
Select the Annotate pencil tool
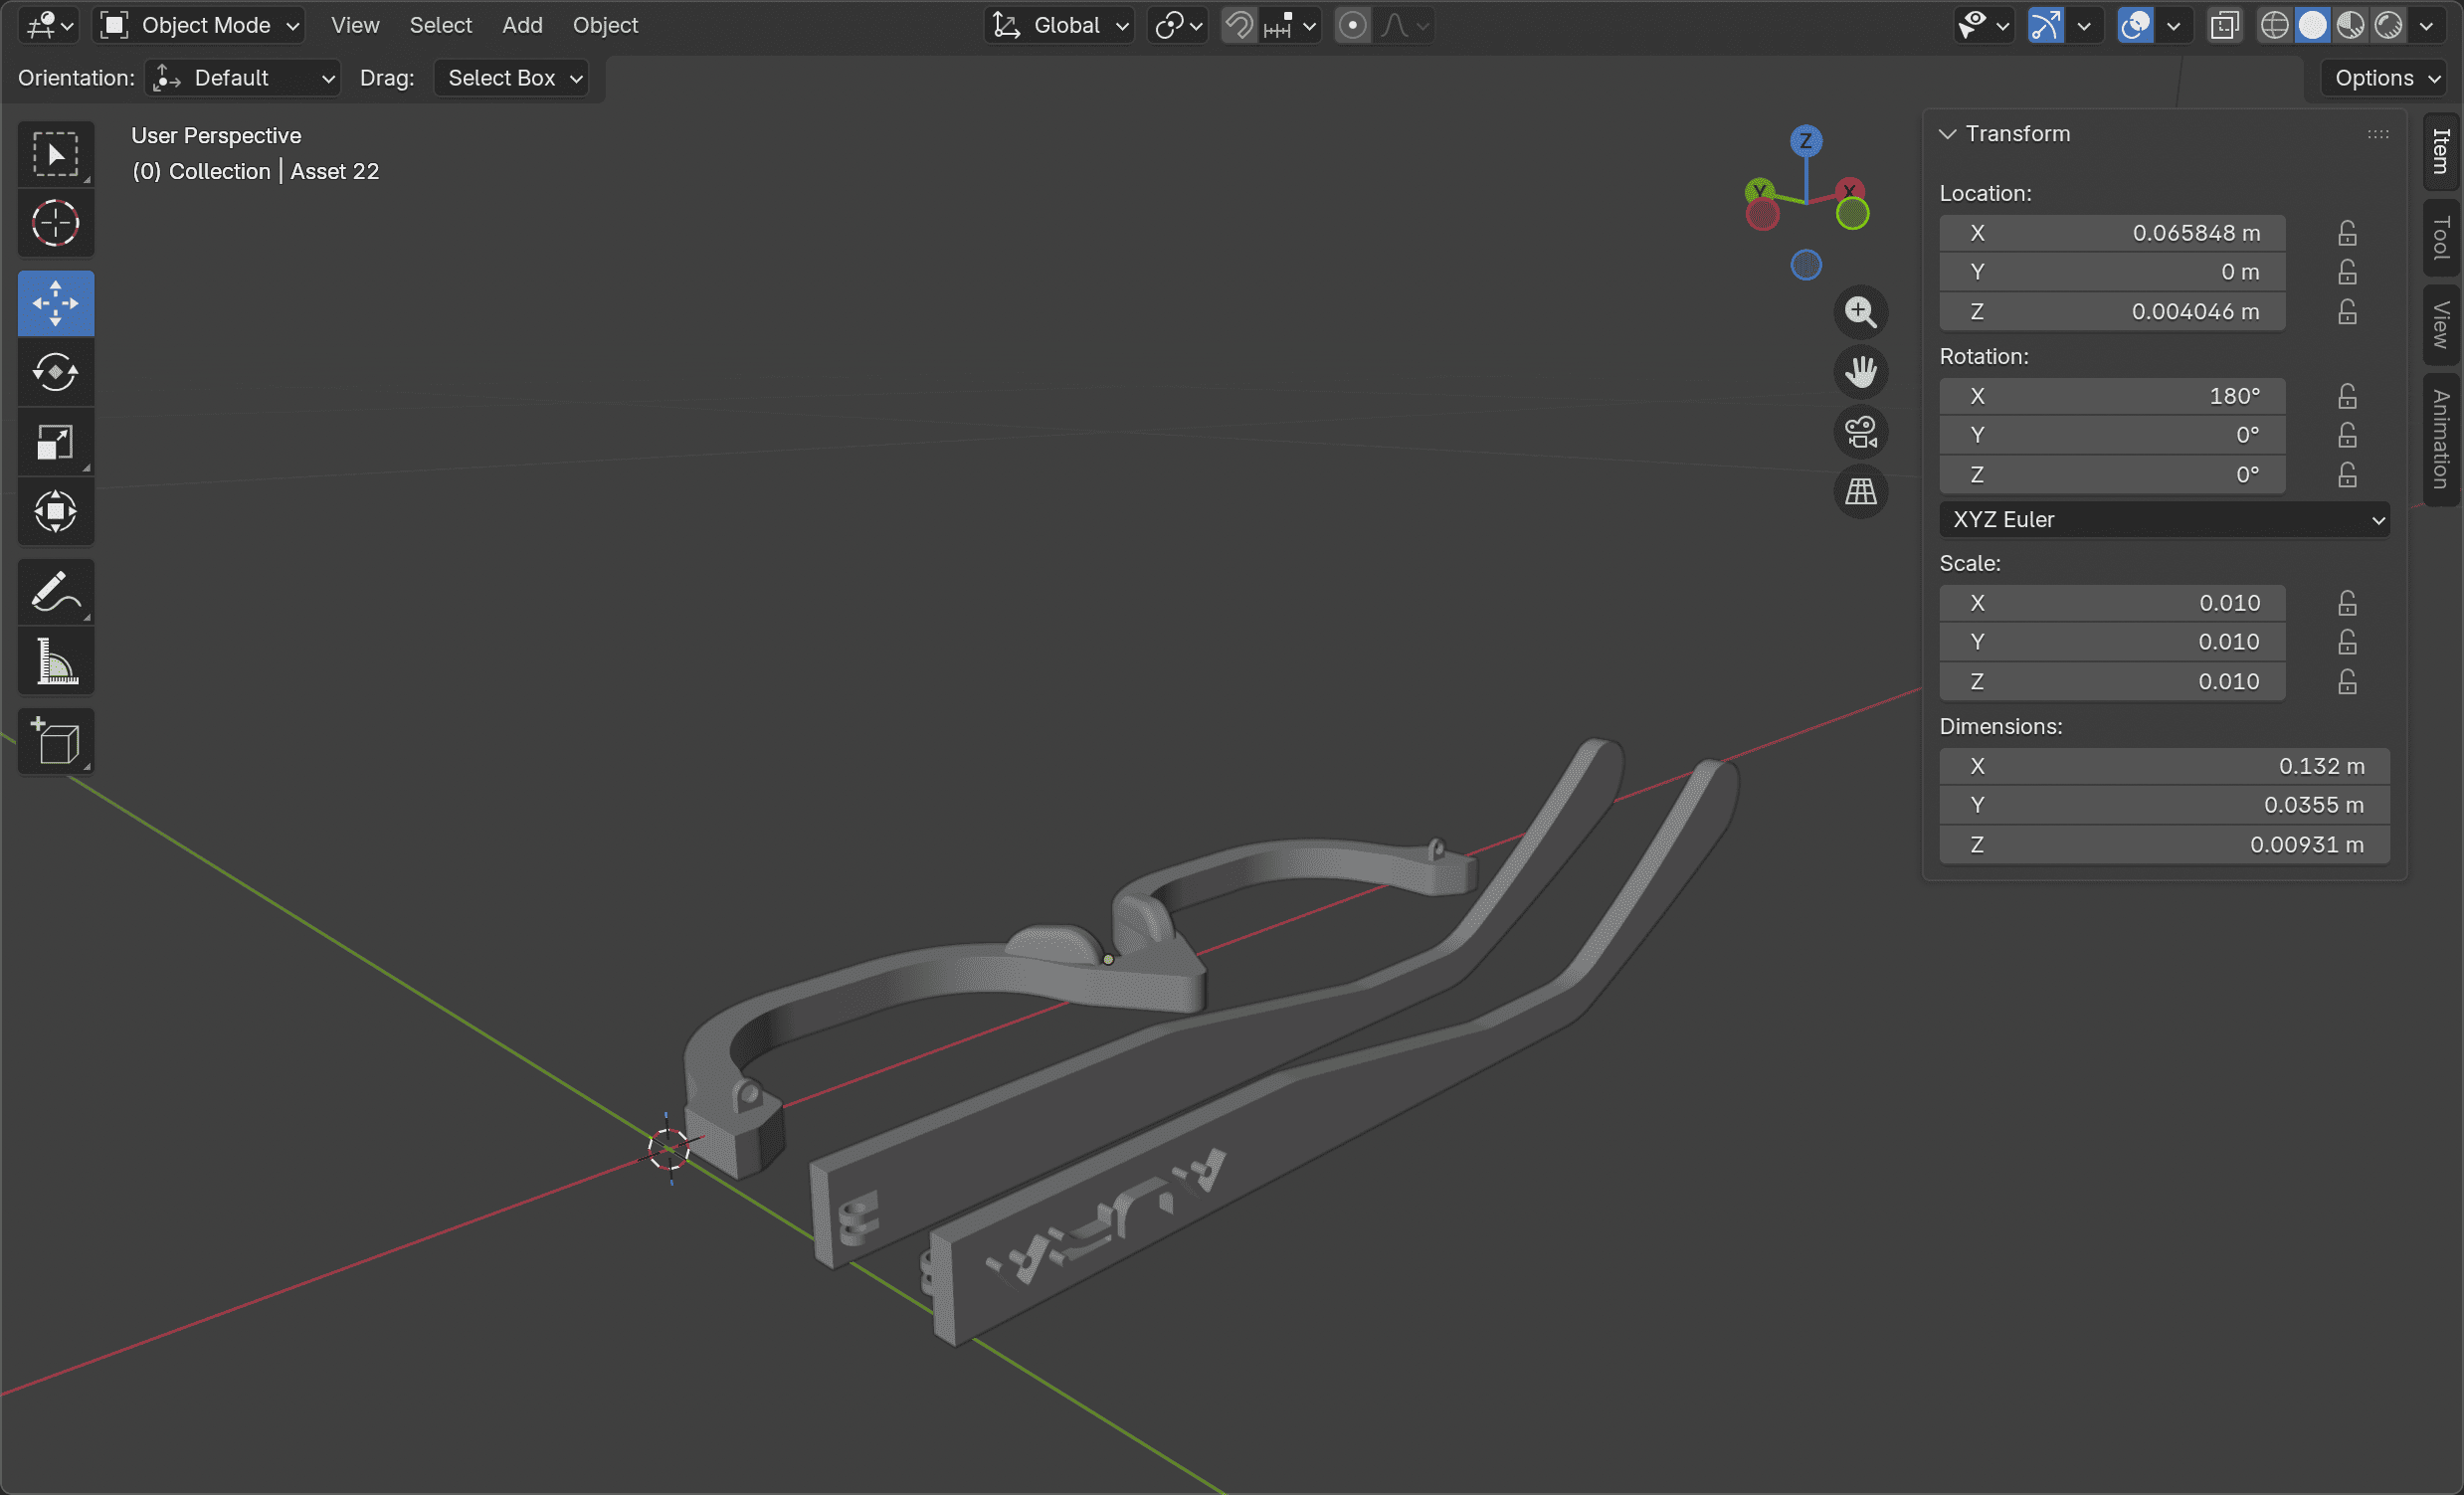coord(55,592)
